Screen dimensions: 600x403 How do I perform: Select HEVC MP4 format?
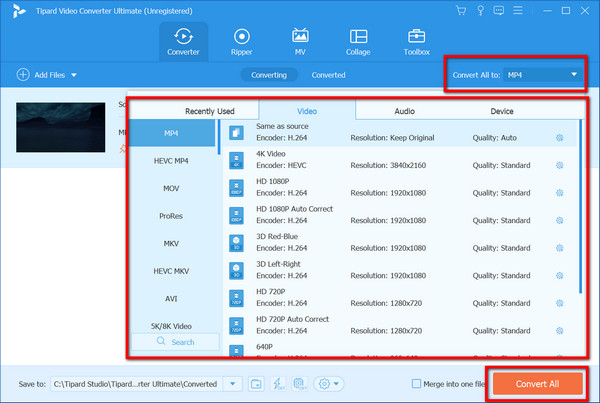pyautogui.click(x=171, y=161)
